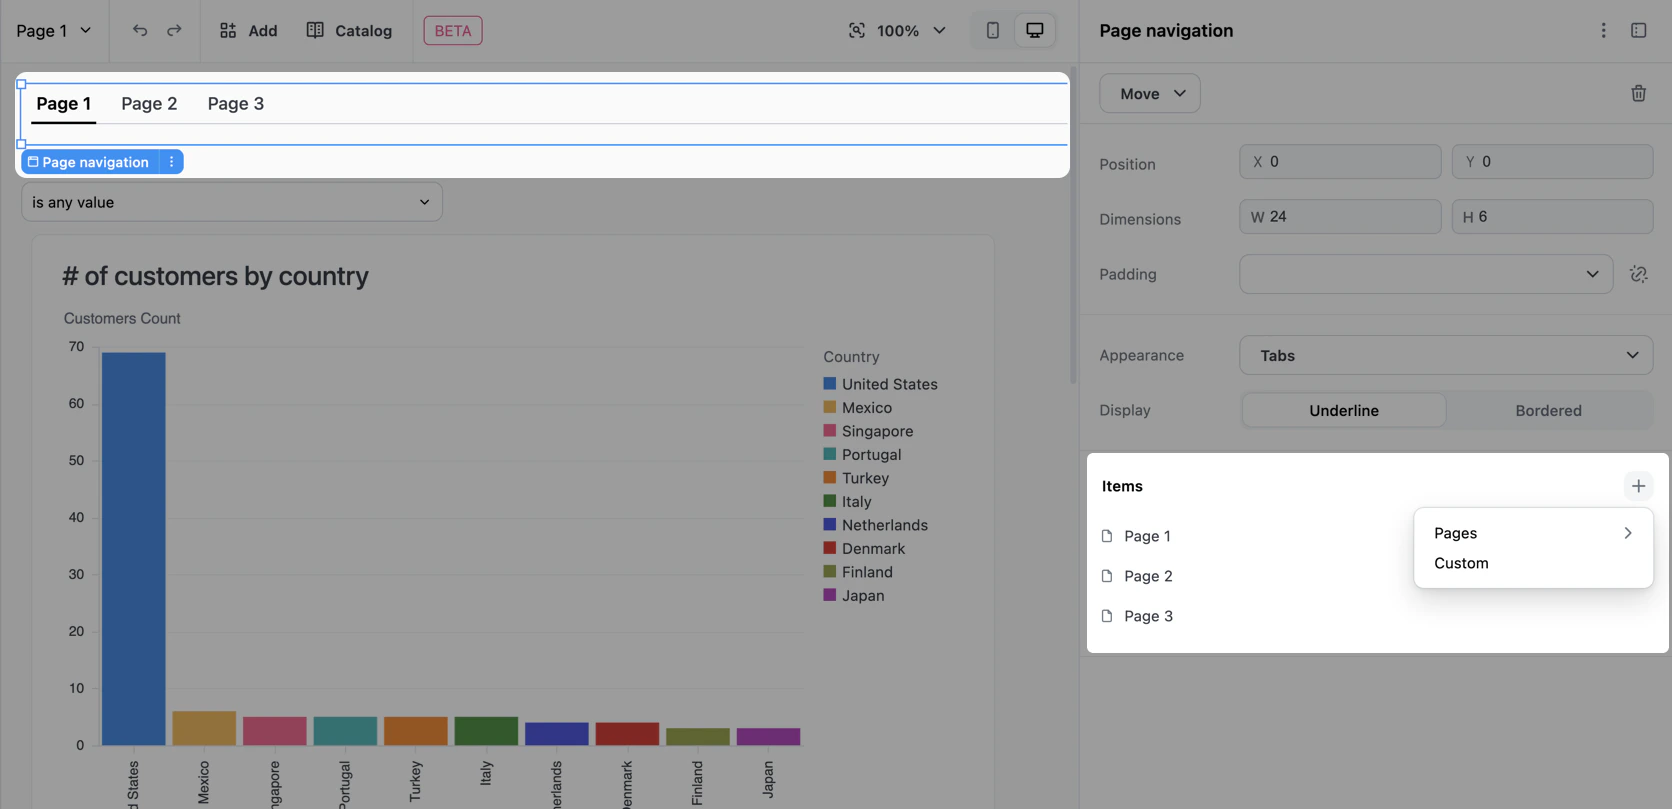Screen dimensions: 1672x809
Task: Click the '# of customers by country' title
Action: tap(215, 276)
